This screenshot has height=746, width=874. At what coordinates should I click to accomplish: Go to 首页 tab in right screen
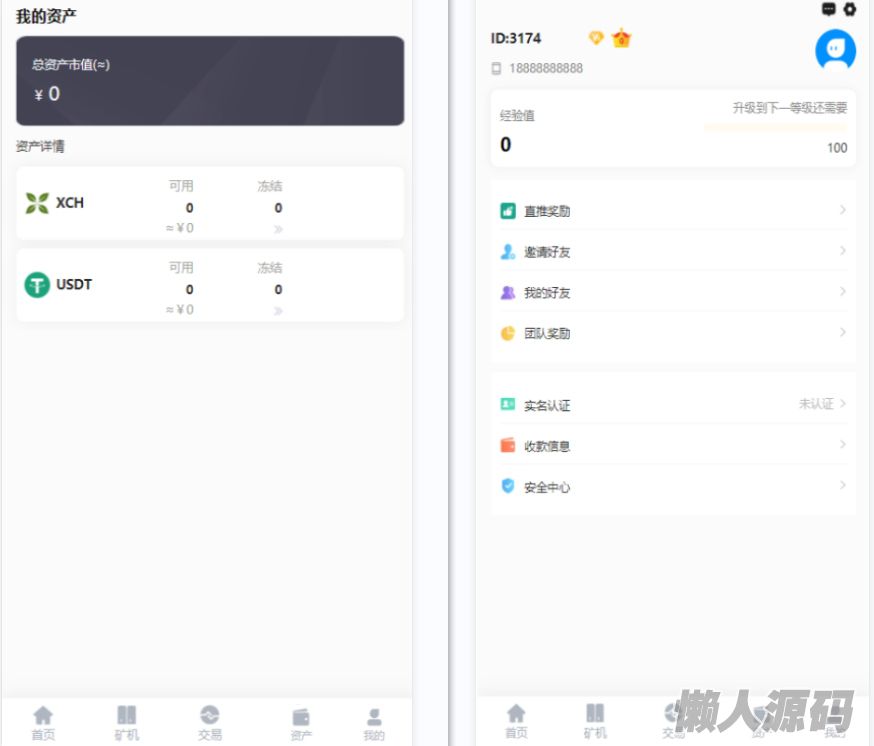516,721
